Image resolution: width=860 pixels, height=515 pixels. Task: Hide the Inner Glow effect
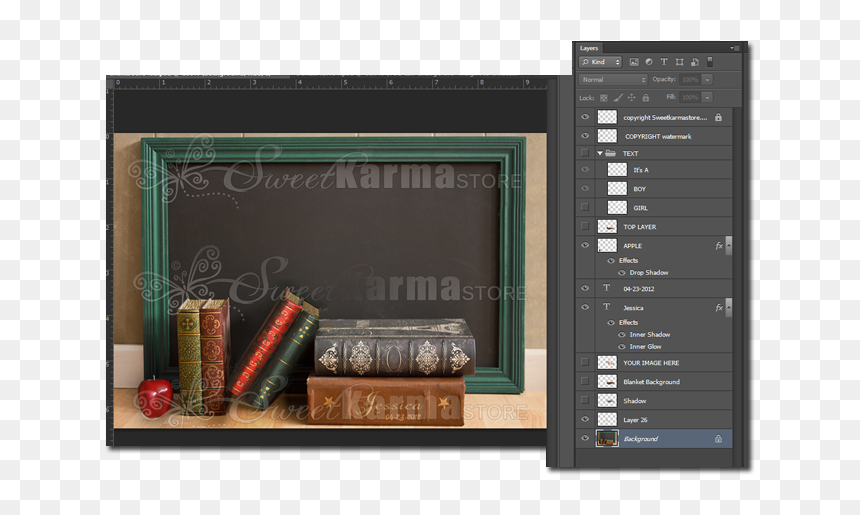pyautogui.click(x=621, y=347)
